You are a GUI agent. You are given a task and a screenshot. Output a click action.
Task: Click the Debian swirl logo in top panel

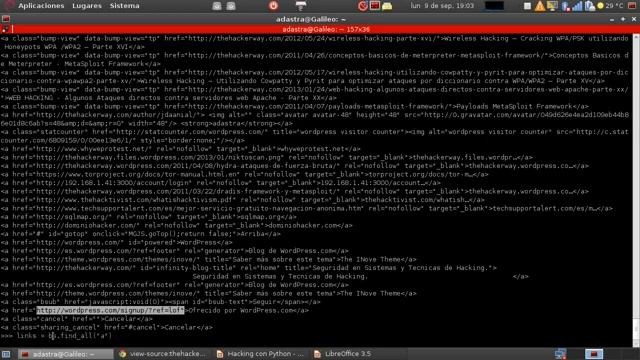pos(9,5)
